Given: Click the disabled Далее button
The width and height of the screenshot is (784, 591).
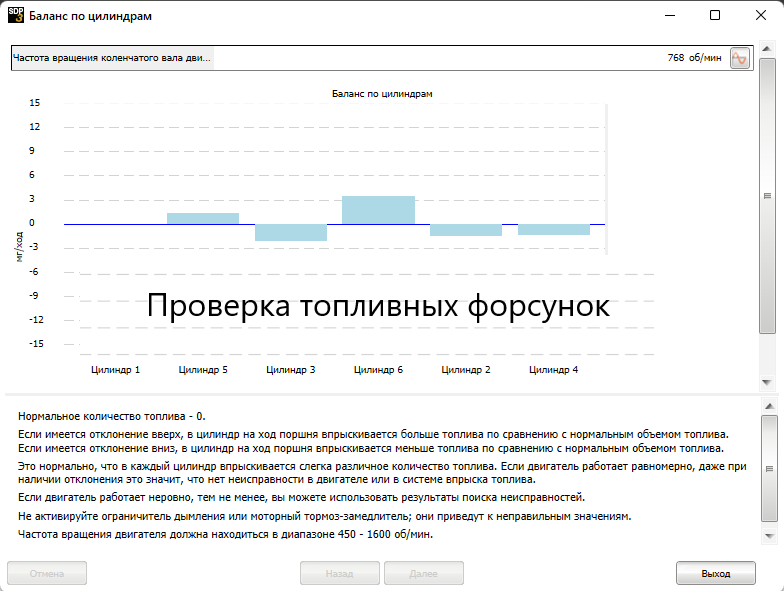Looking at the screenshot, I should click(x=424, y=573).
